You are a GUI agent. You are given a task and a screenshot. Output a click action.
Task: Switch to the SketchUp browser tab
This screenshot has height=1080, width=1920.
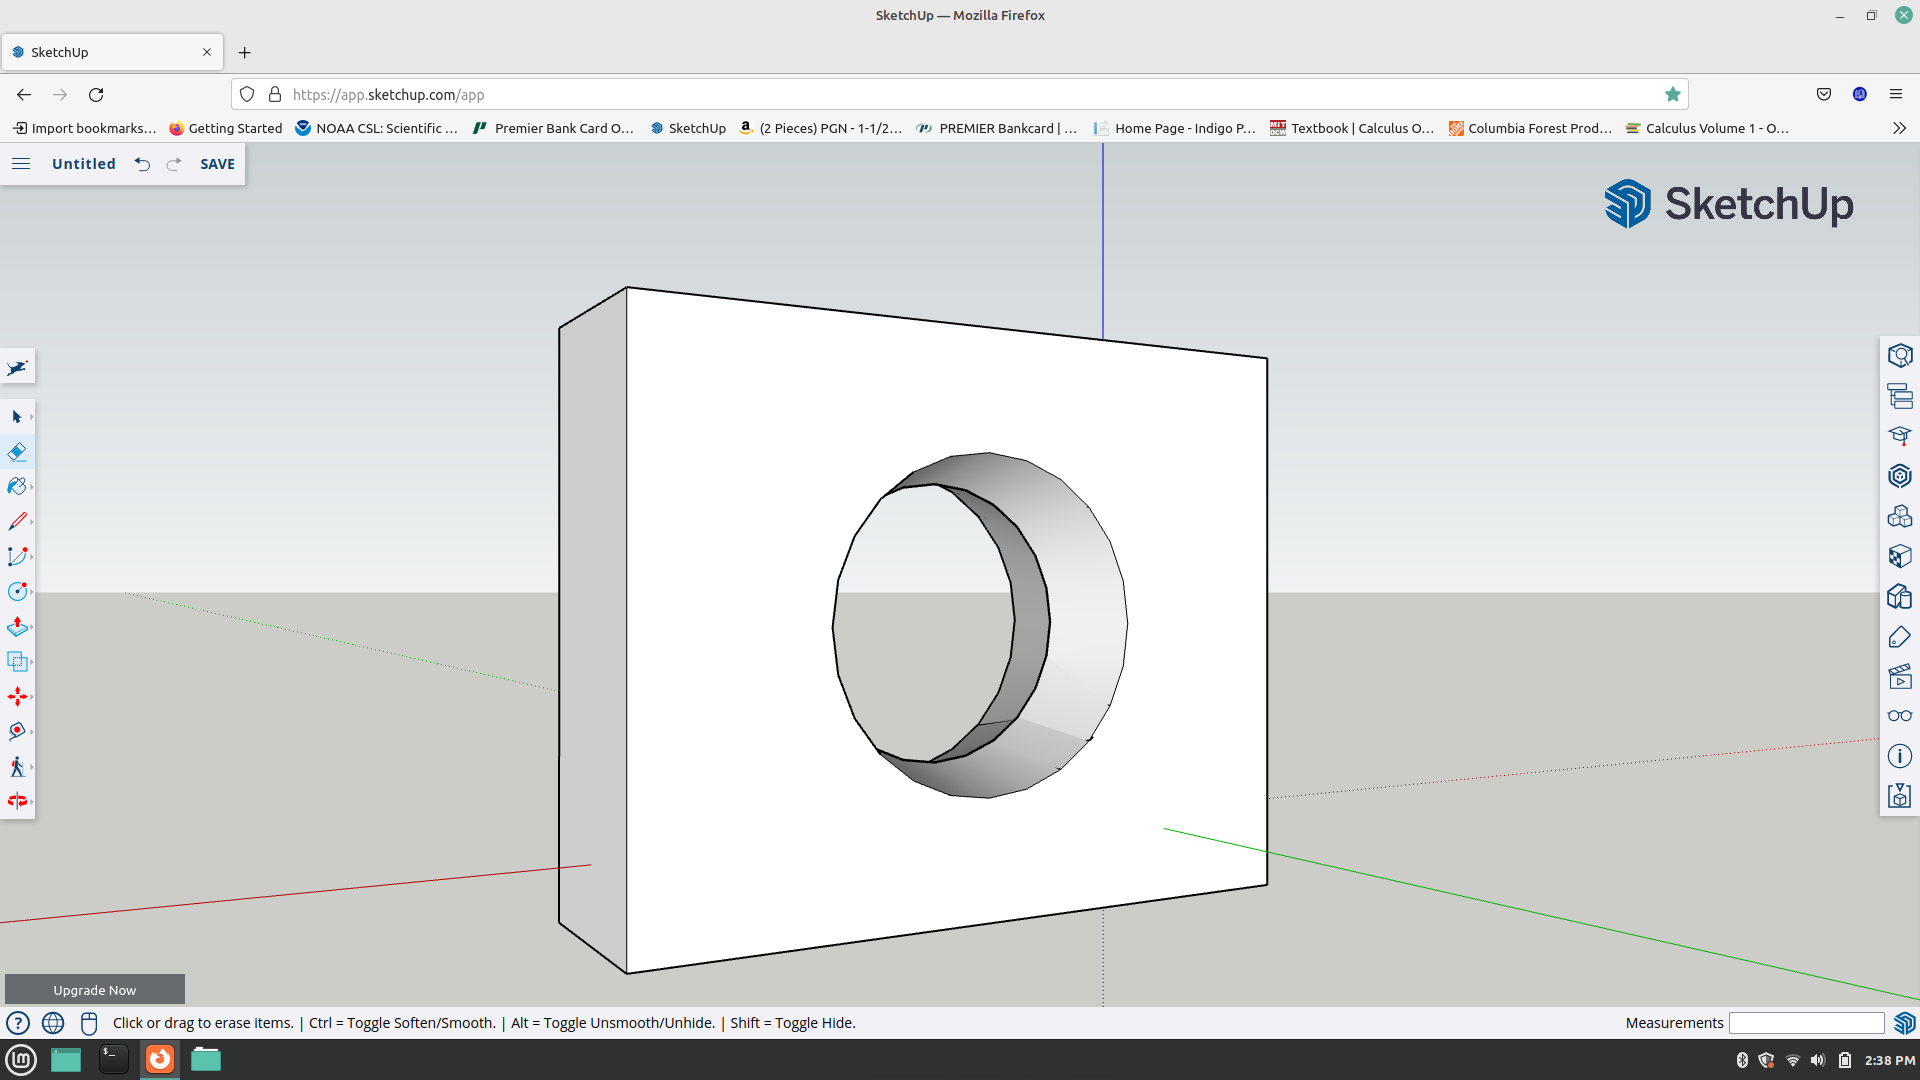(112, 52)
